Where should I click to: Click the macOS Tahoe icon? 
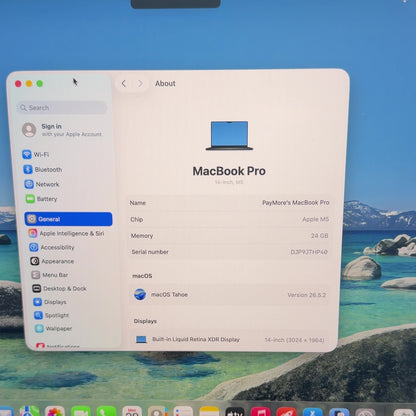140,295
